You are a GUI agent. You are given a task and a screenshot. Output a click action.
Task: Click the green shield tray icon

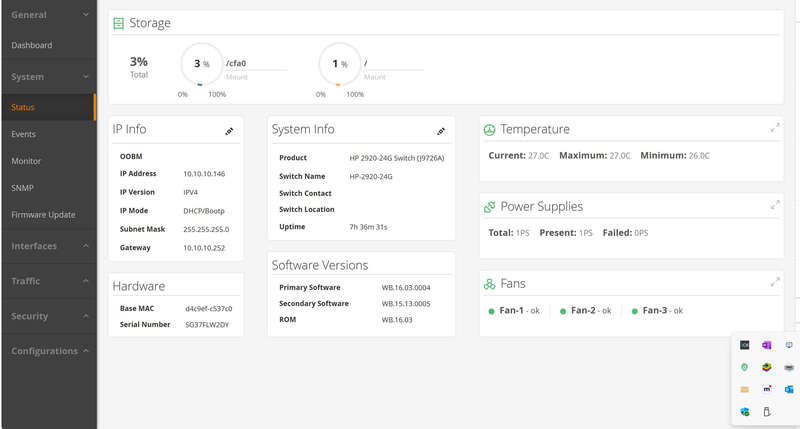745,367
